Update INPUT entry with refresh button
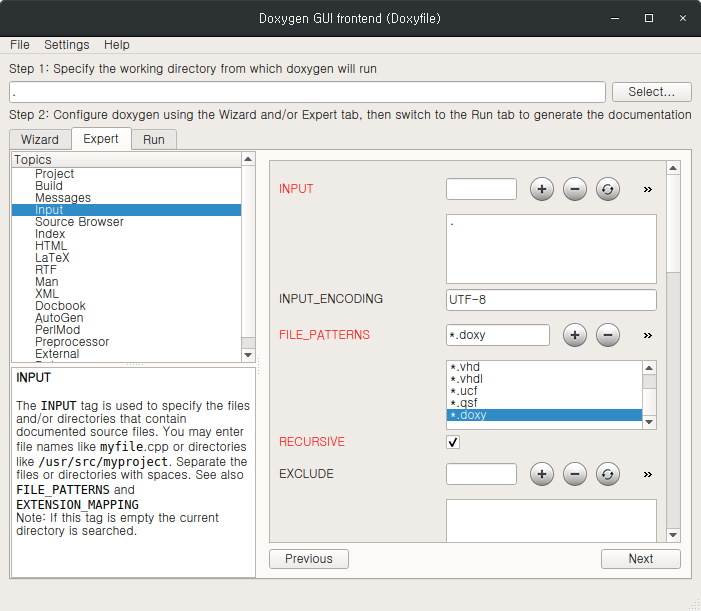This screenshot has width=701, height=611. pyautogui.click(x=608, y=189)
